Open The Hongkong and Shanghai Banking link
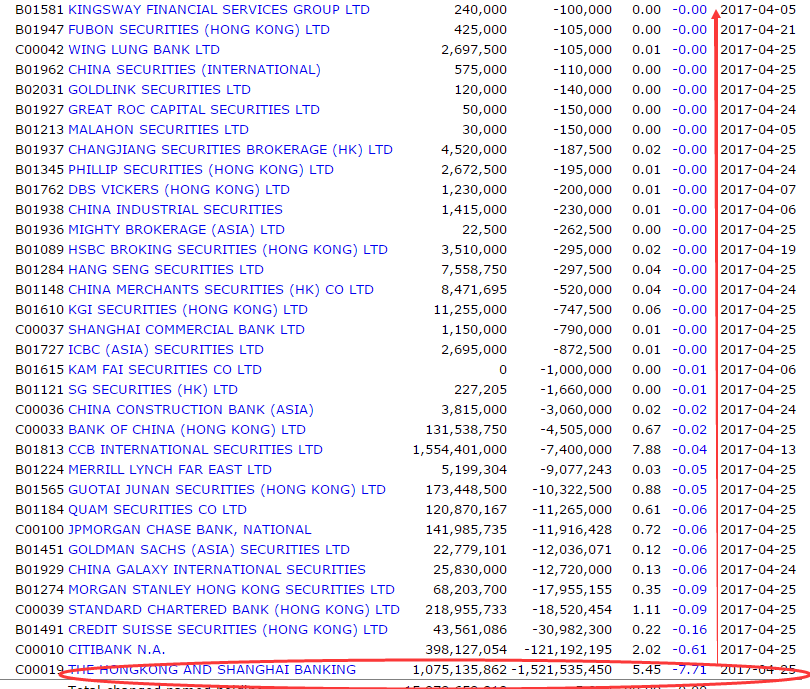 pyautogui.click(x=212, y=670)
